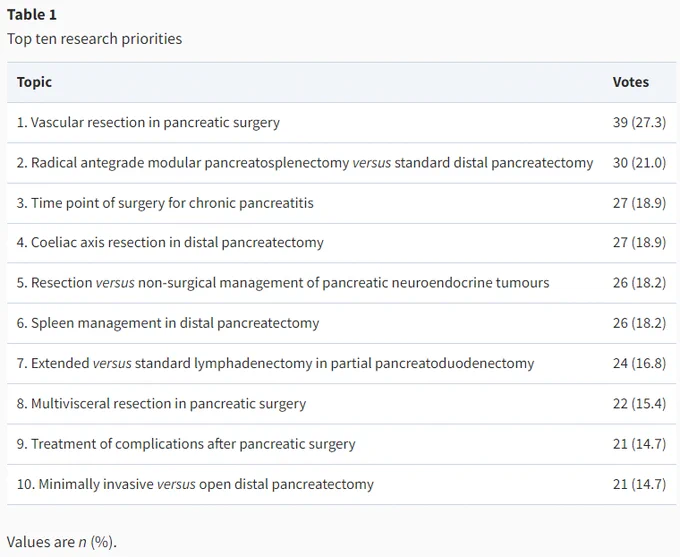Click the radical antegrade modular pancreatosplenectomy row
The width and height of the screenshot is (680, 557).
point(341,163)
